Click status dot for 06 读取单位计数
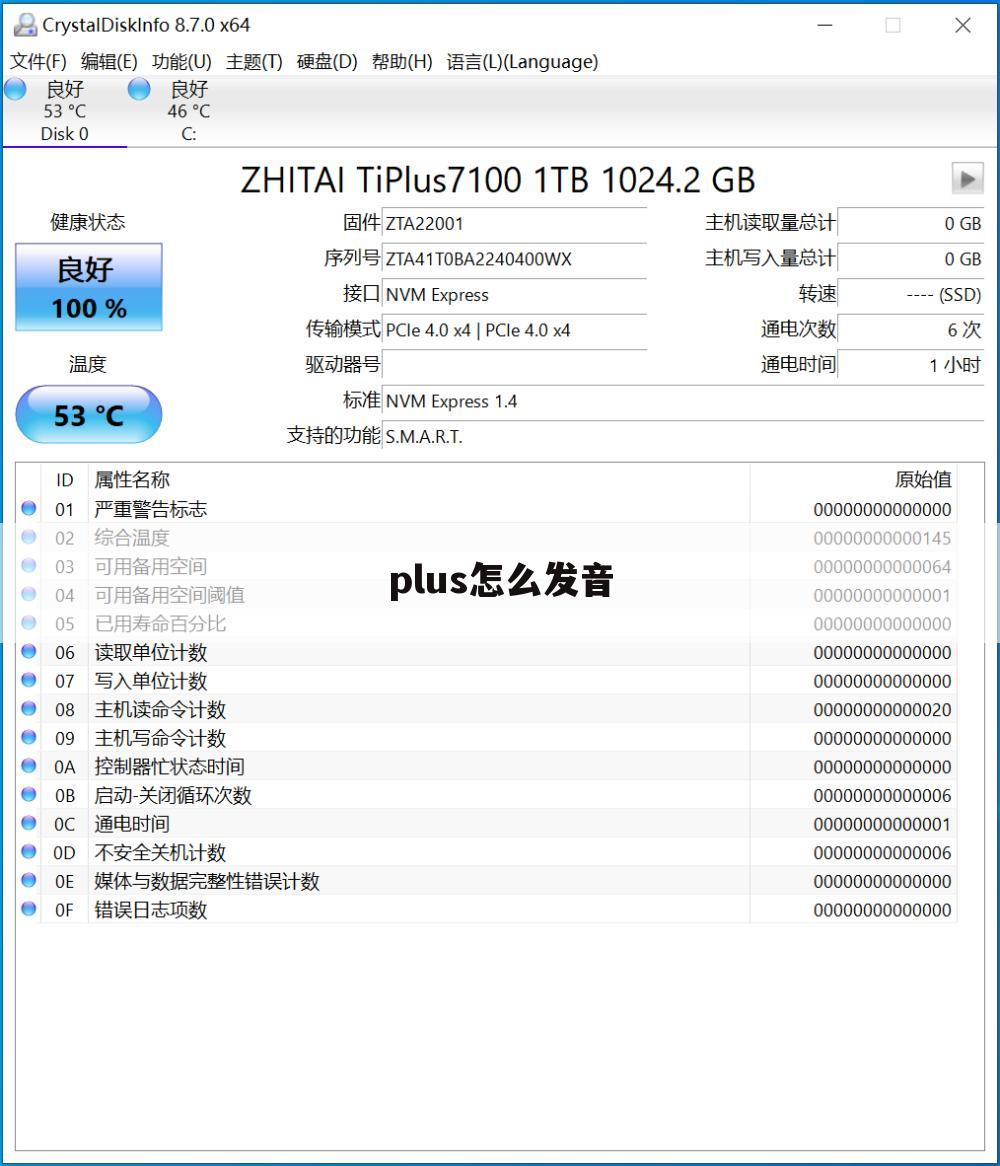This screenshot has height=1166, width=1000. (29, 651)
